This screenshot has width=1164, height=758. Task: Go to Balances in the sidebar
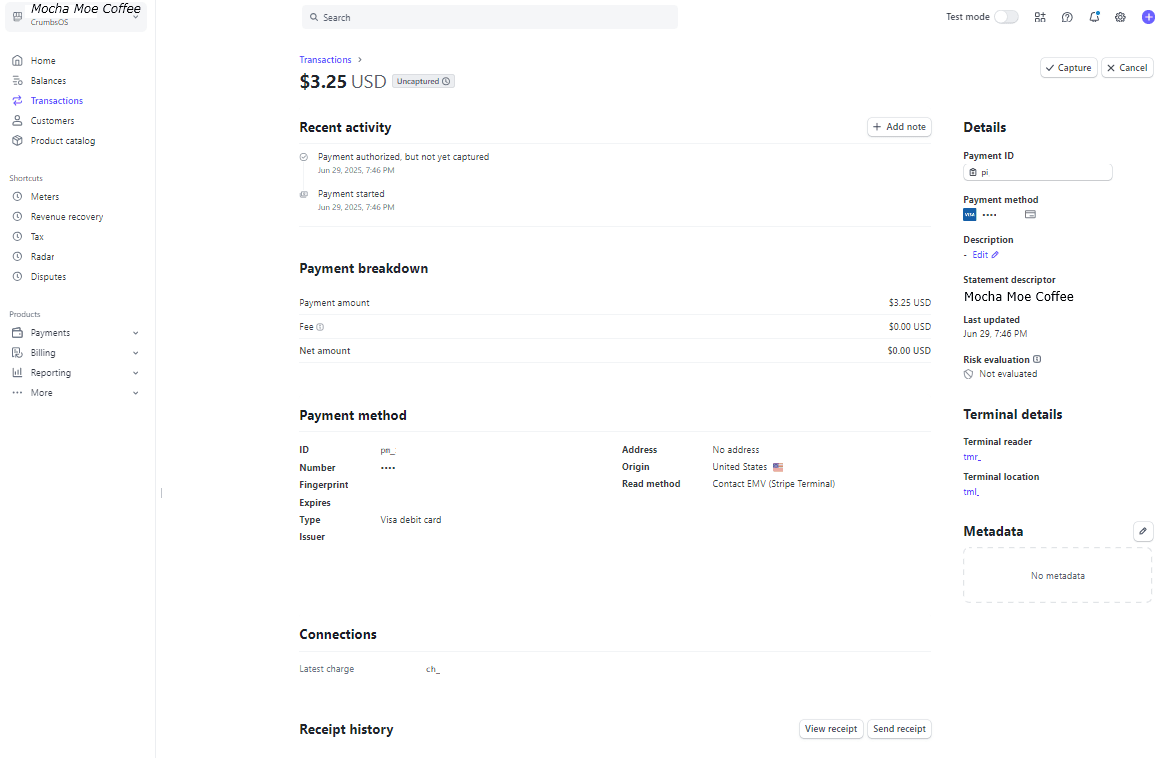(x=48, y=81)
